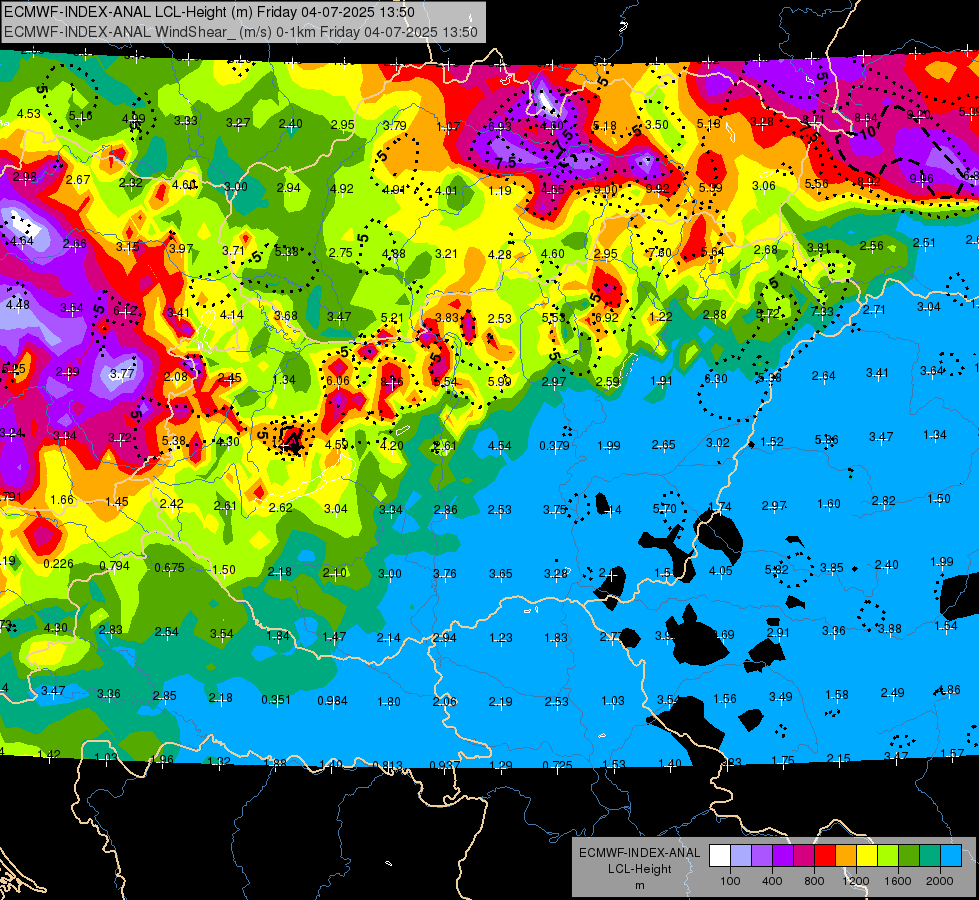Click wind shear value 3.77
Image resolution: width=979 pixels, height=900 pixels.
tap(122, 373)
